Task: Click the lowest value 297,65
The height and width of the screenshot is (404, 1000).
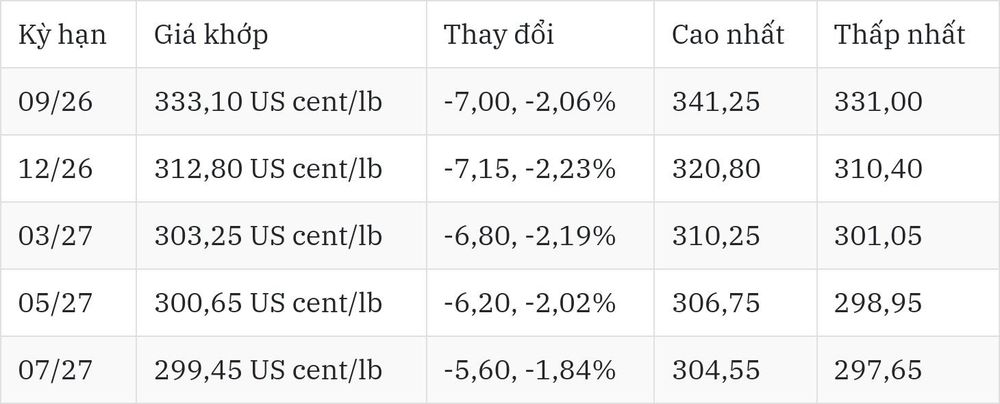Action: point(878,370)
